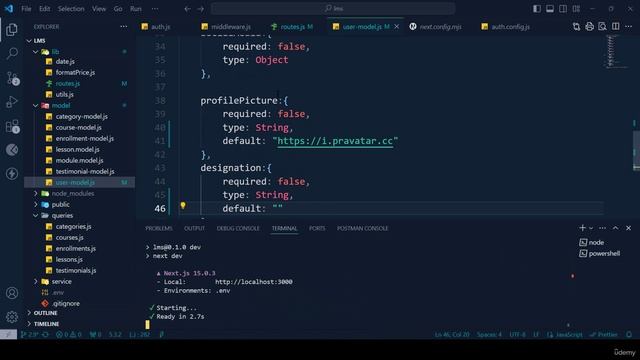
Task: Click the compare changes icon in editor toolbar
Action: click(576, 27)
